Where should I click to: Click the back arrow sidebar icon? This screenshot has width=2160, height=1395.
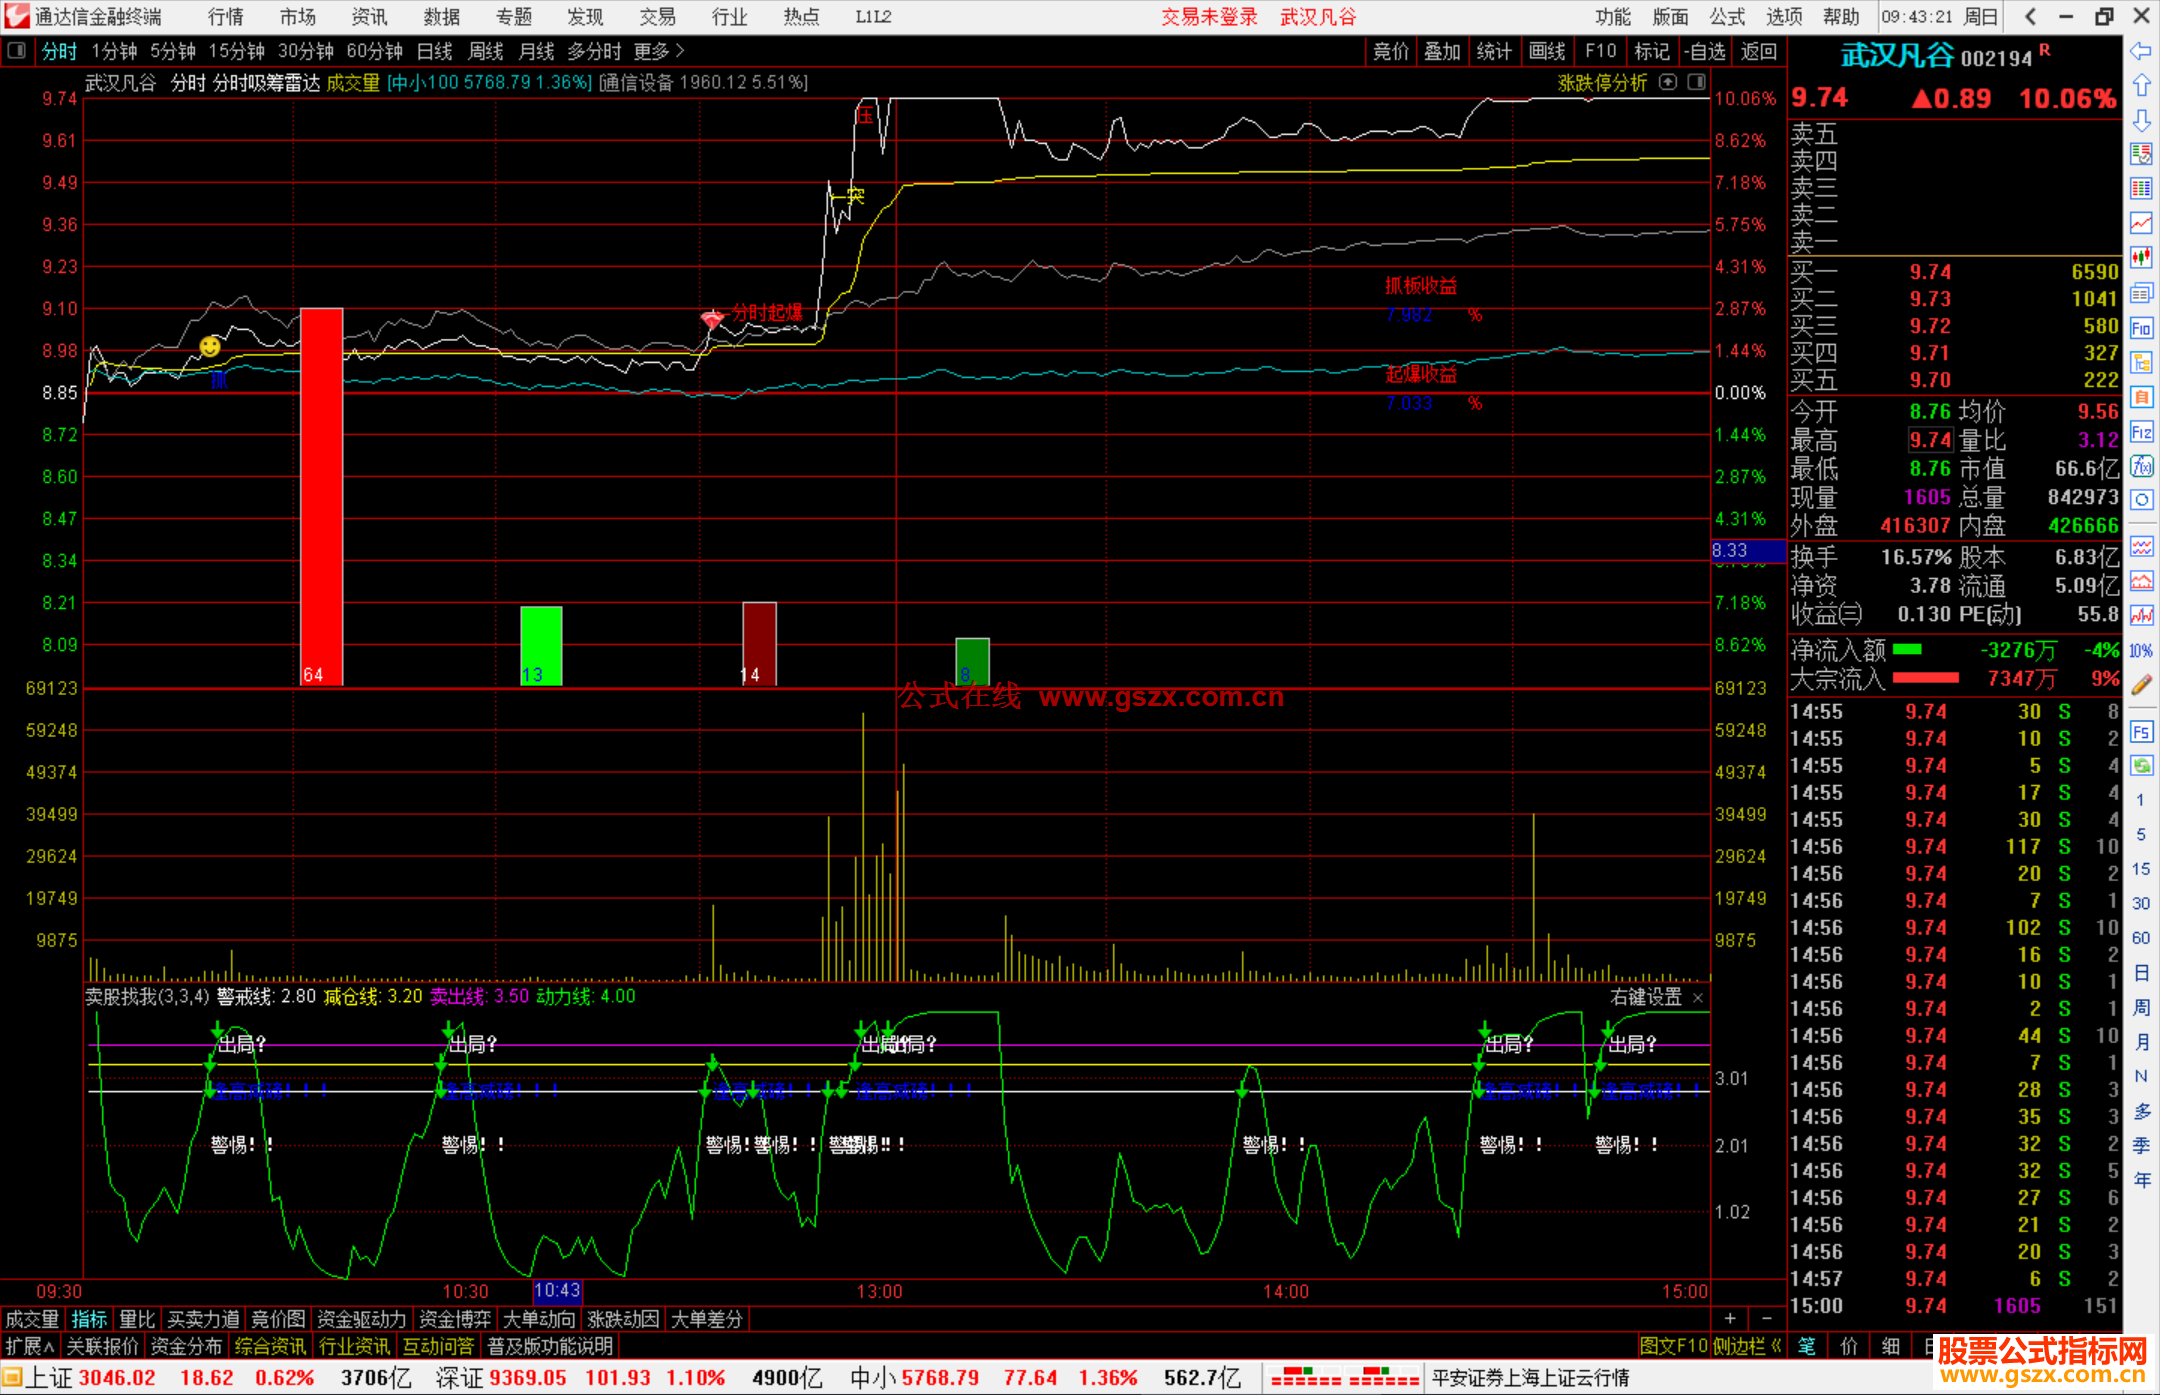[x=2141, y=51]
